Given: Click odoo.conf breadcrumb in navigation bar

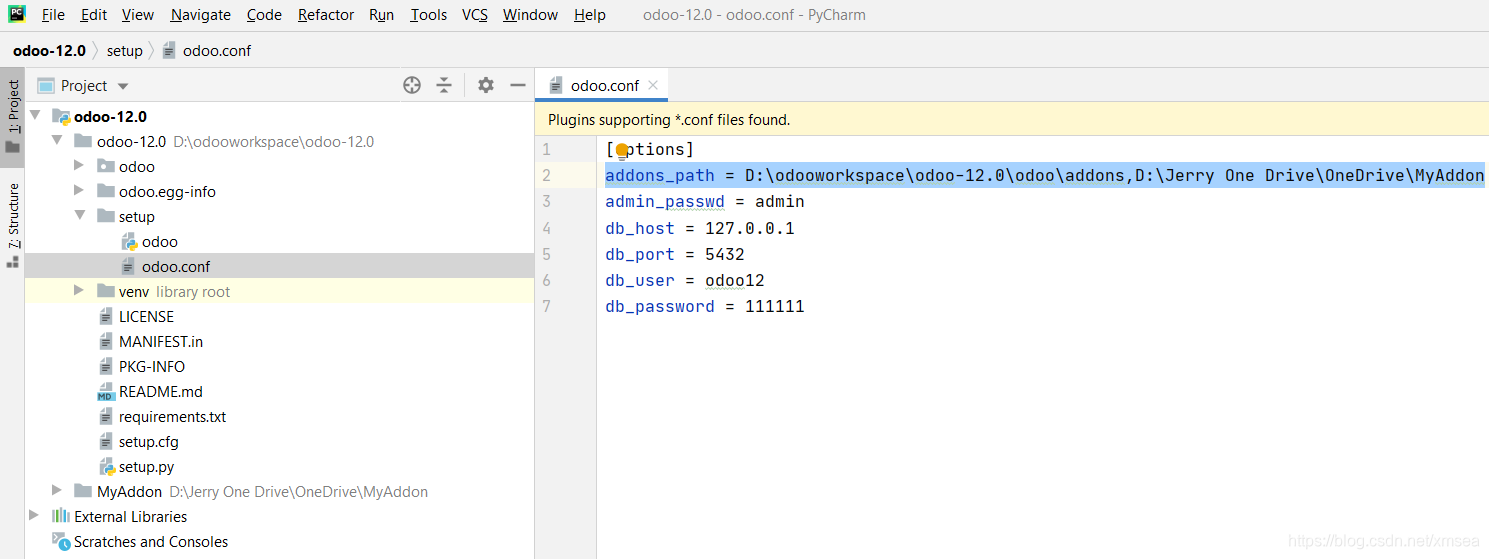Looking at the screenshot, I should pos(207,50).
